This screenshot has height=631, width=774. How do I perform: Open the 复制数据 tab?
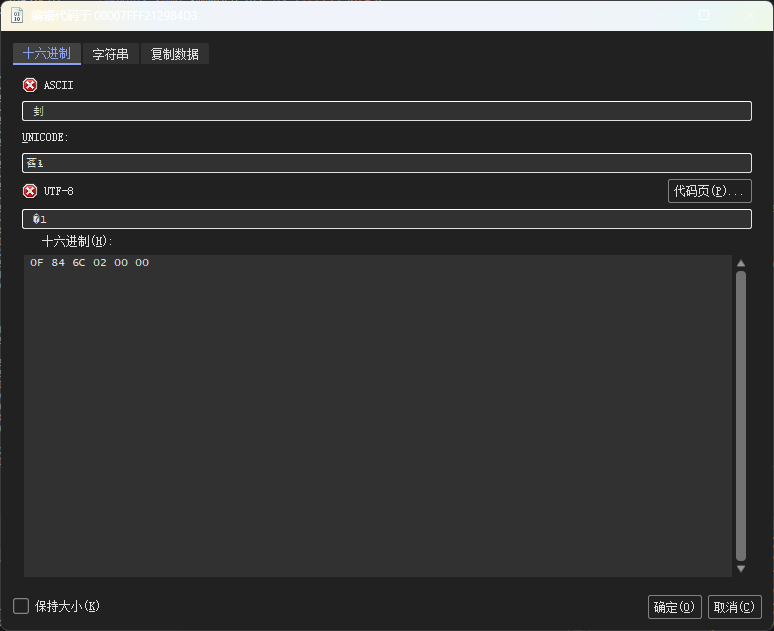point(175,54)
